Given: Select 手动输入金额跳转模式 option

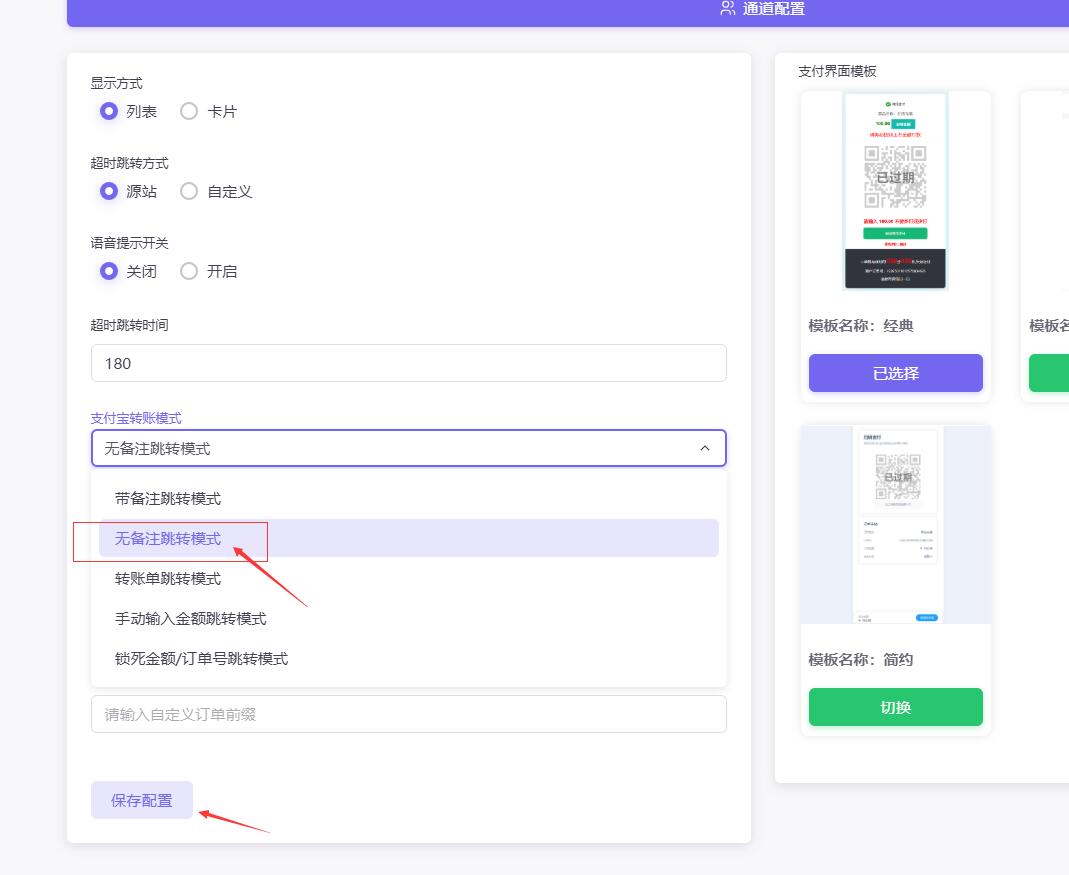Looking at the screenshot, I should click(x=190, y=618).
